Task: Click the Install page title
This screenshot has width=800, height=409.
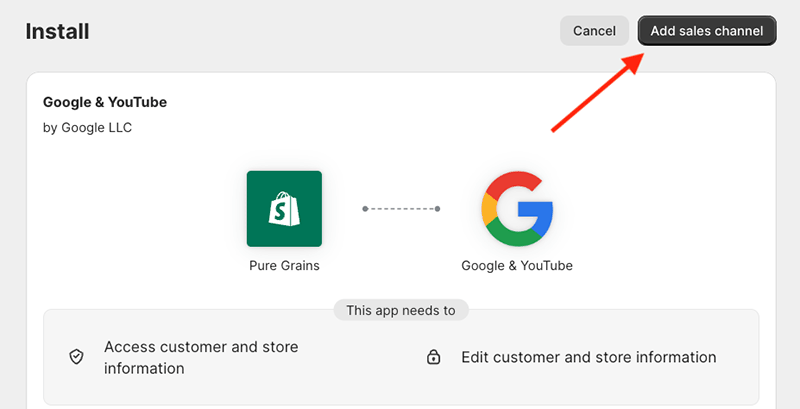Action: [x=57, y=32]
